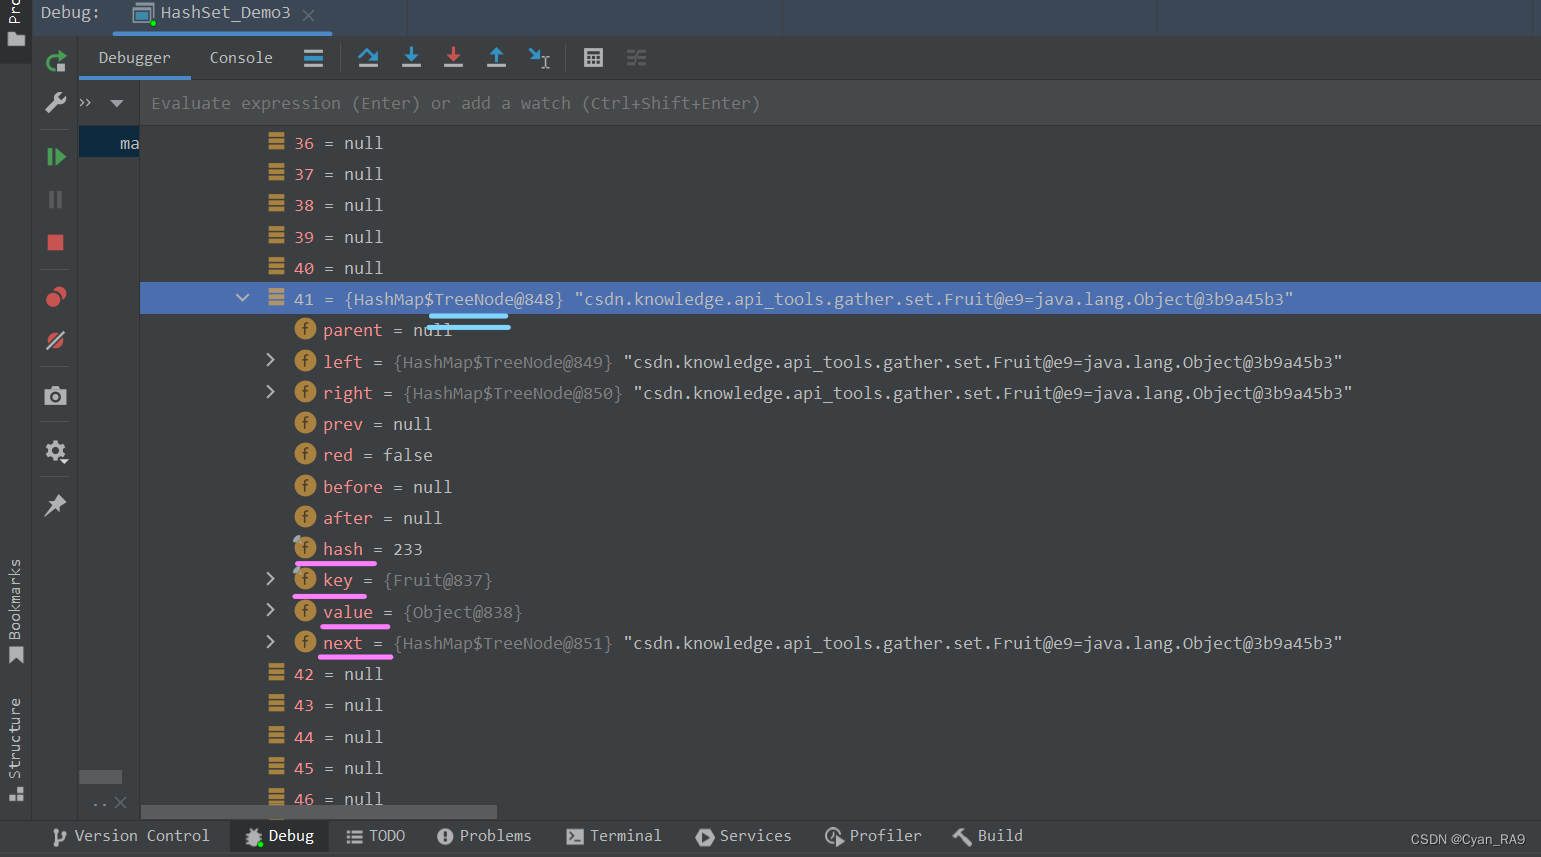
Task: Open the Bookmarks side panel
Action: [15, 610]
